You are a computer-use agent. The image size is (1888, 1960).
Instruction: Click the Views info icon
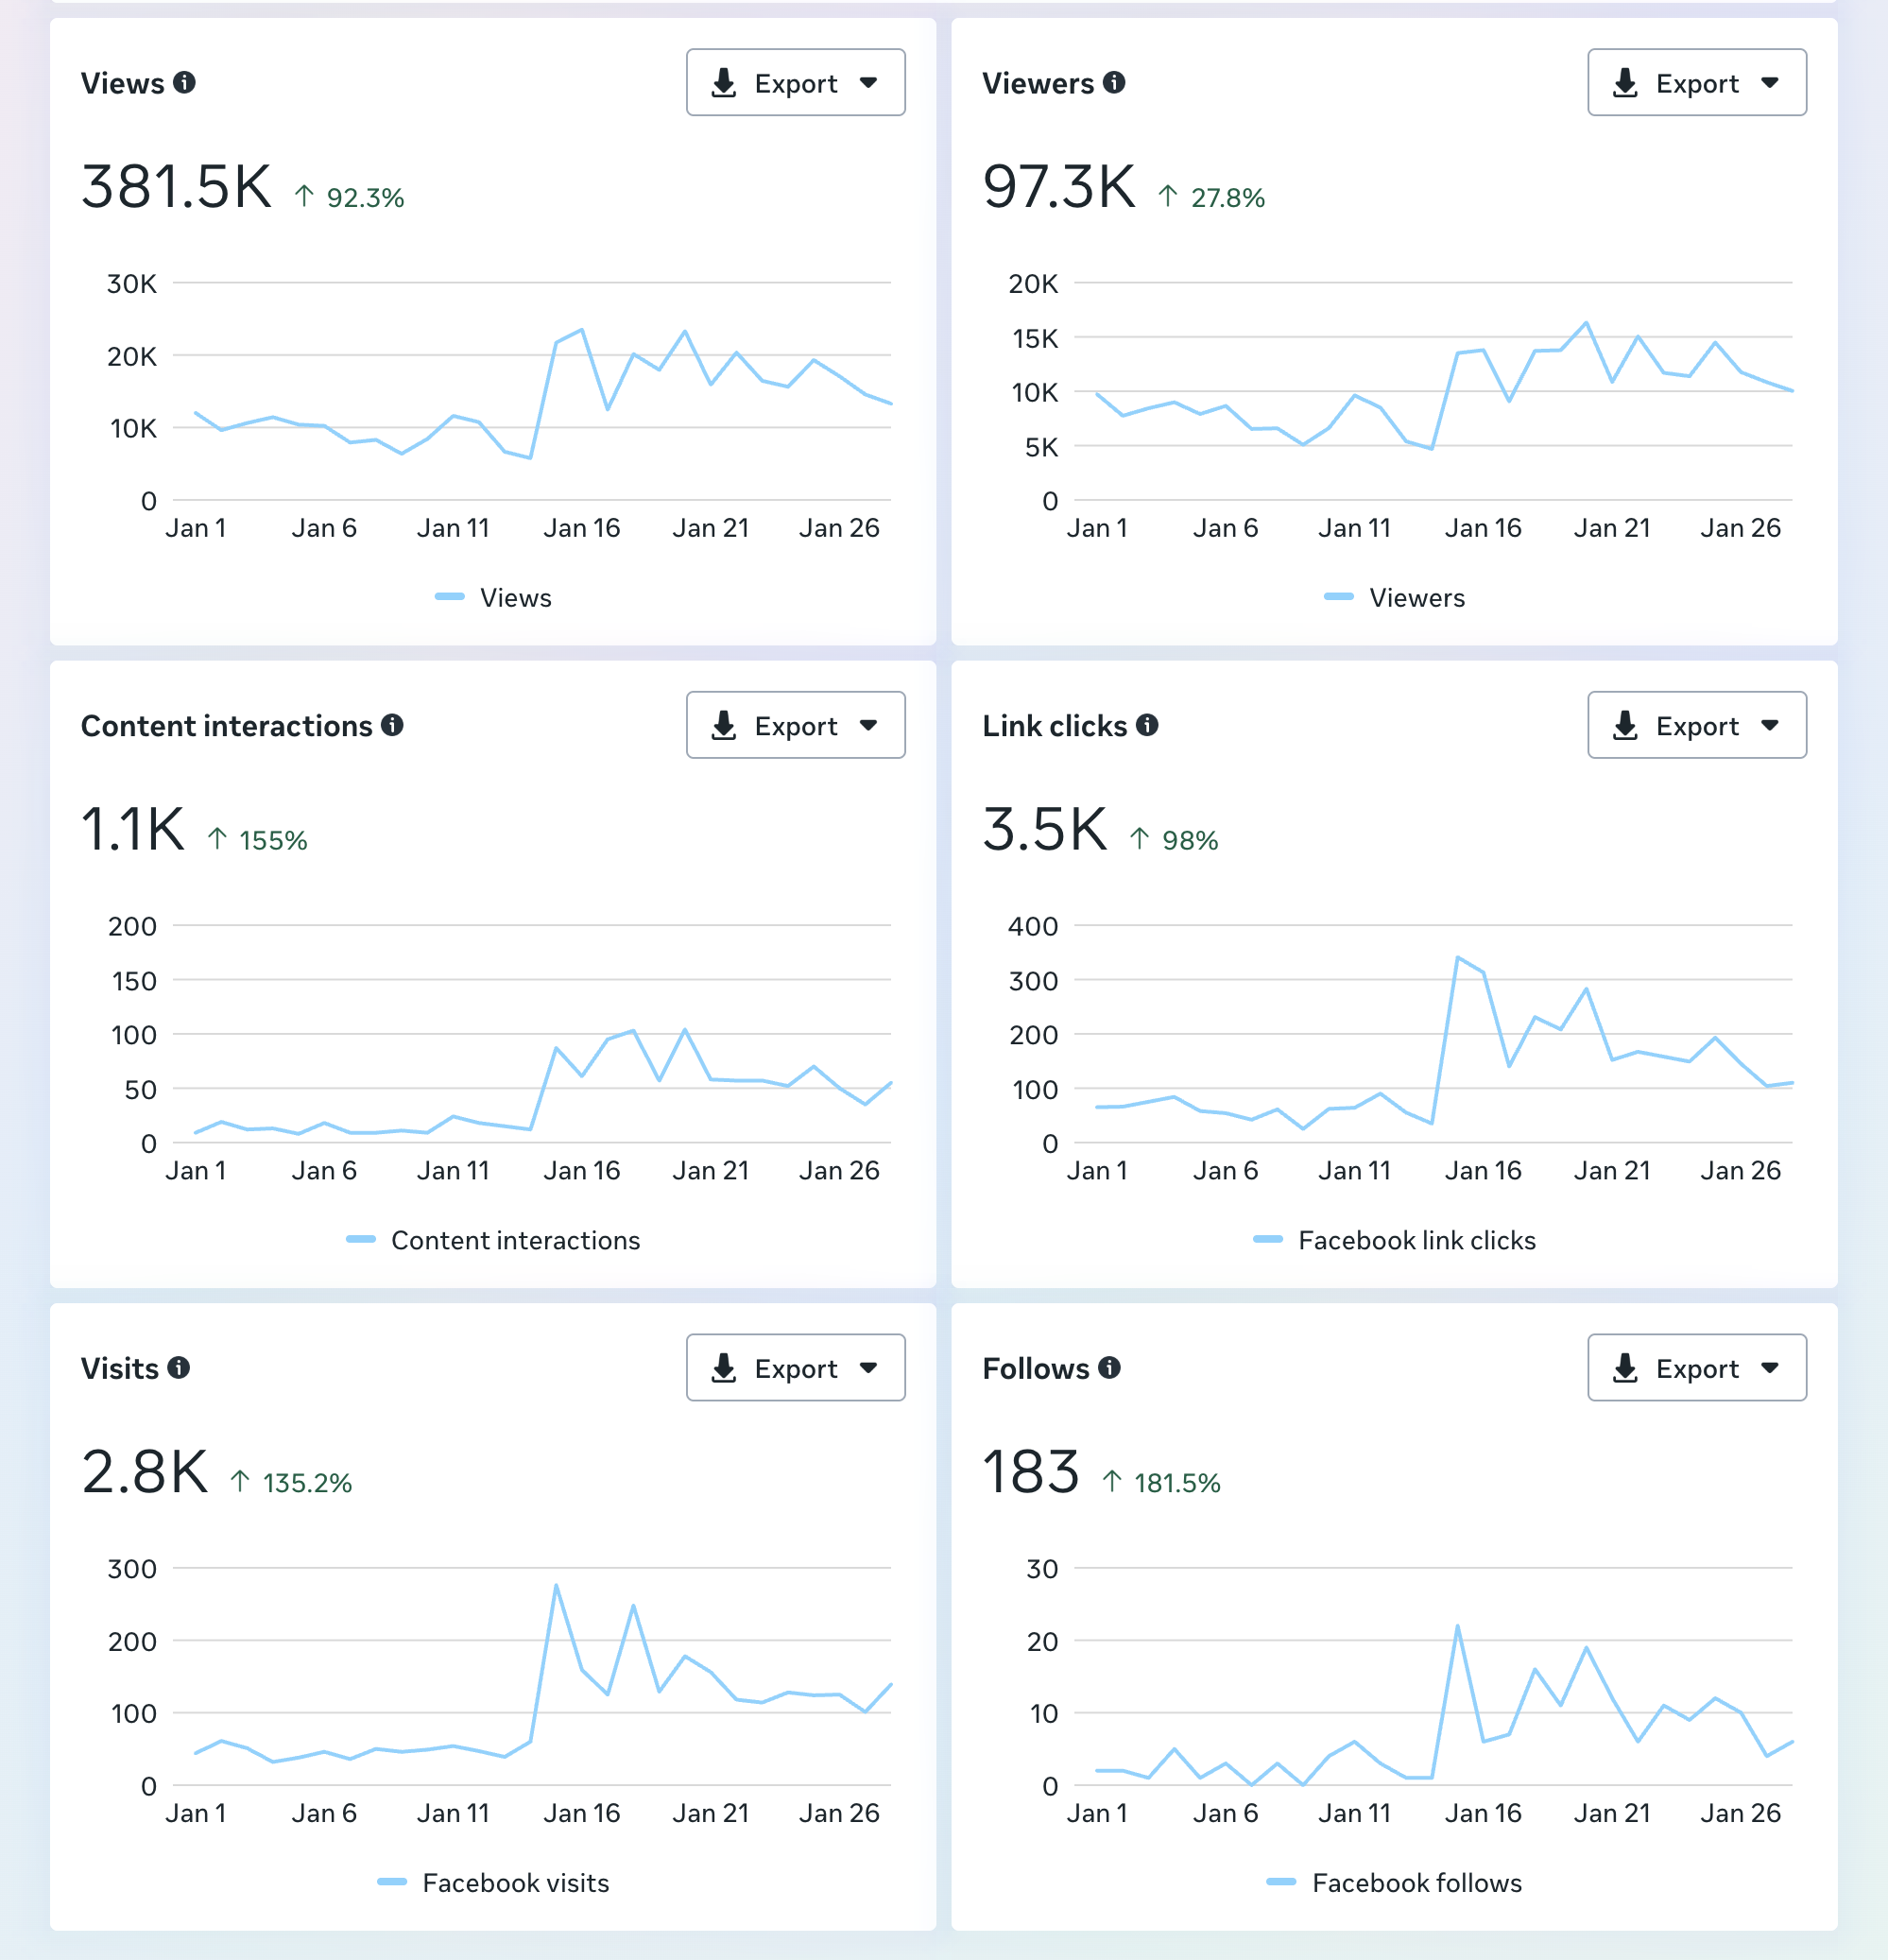tap(184, 82)
